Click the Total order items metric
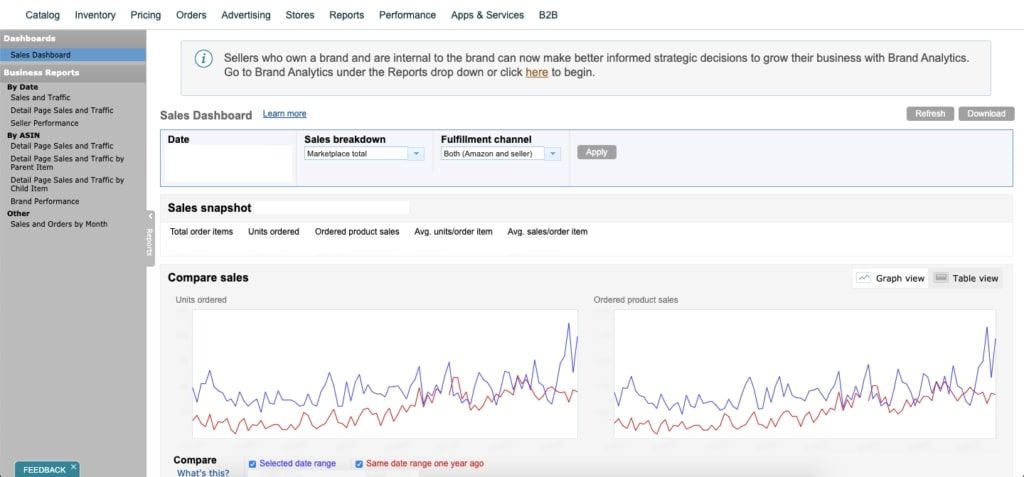The image size is (1024, 477). 201,231
